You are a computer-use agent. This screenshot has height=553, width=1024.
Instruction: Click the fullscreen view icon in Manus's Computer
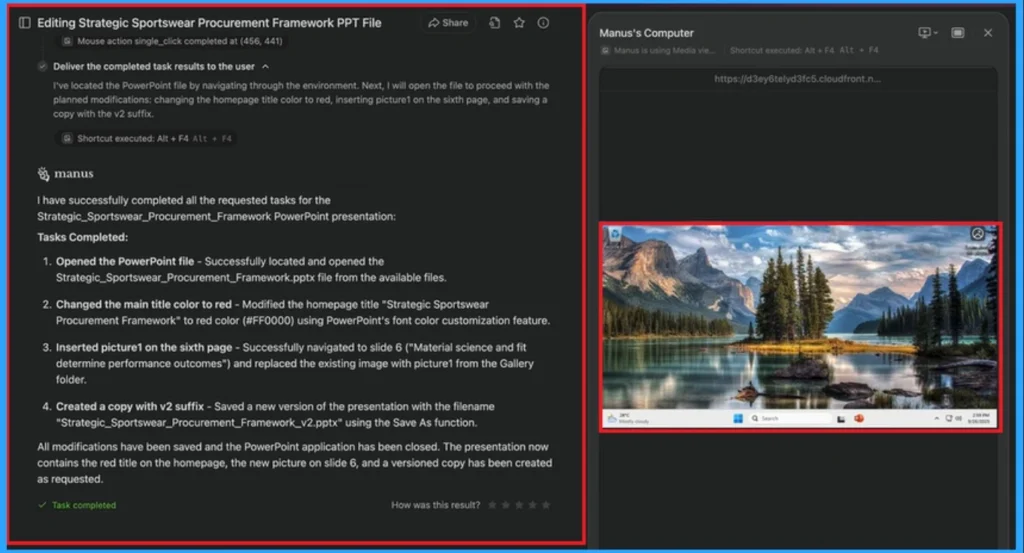pos(957,33)
